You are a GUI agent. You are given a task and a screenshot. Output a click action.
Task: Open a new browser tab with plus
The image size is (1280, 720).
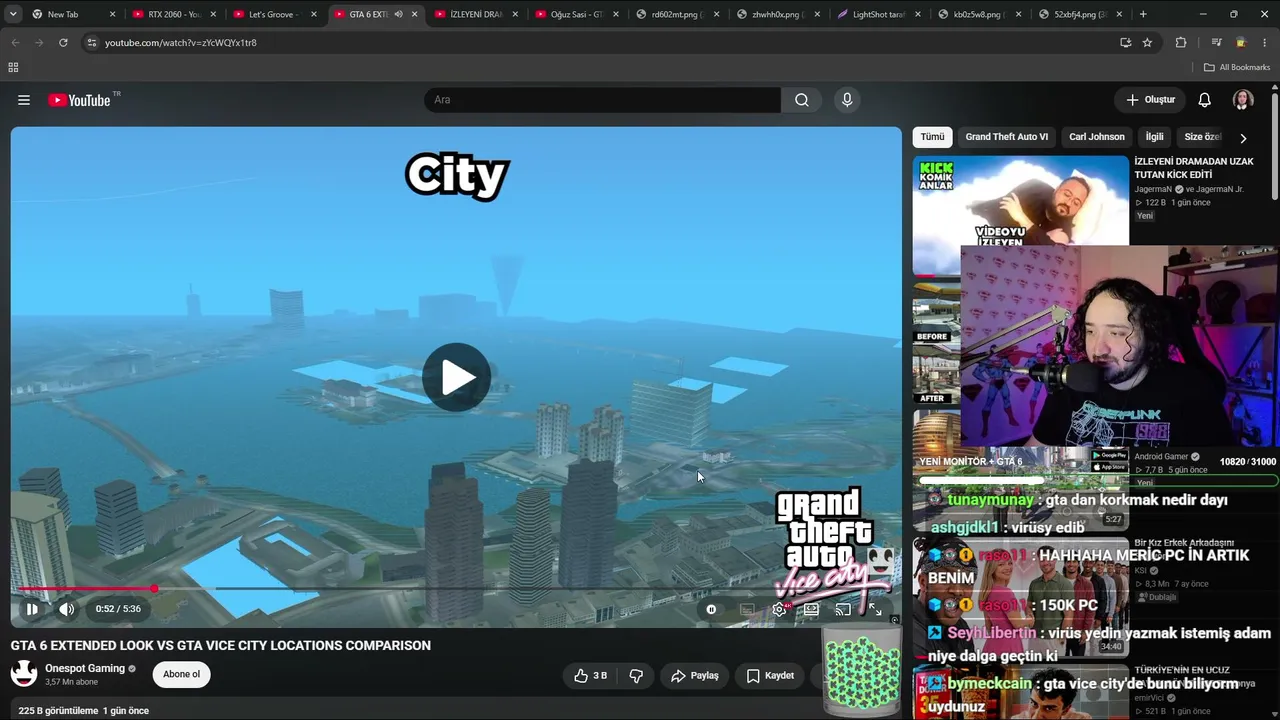pyautogui.click(x=1143, y=15)
